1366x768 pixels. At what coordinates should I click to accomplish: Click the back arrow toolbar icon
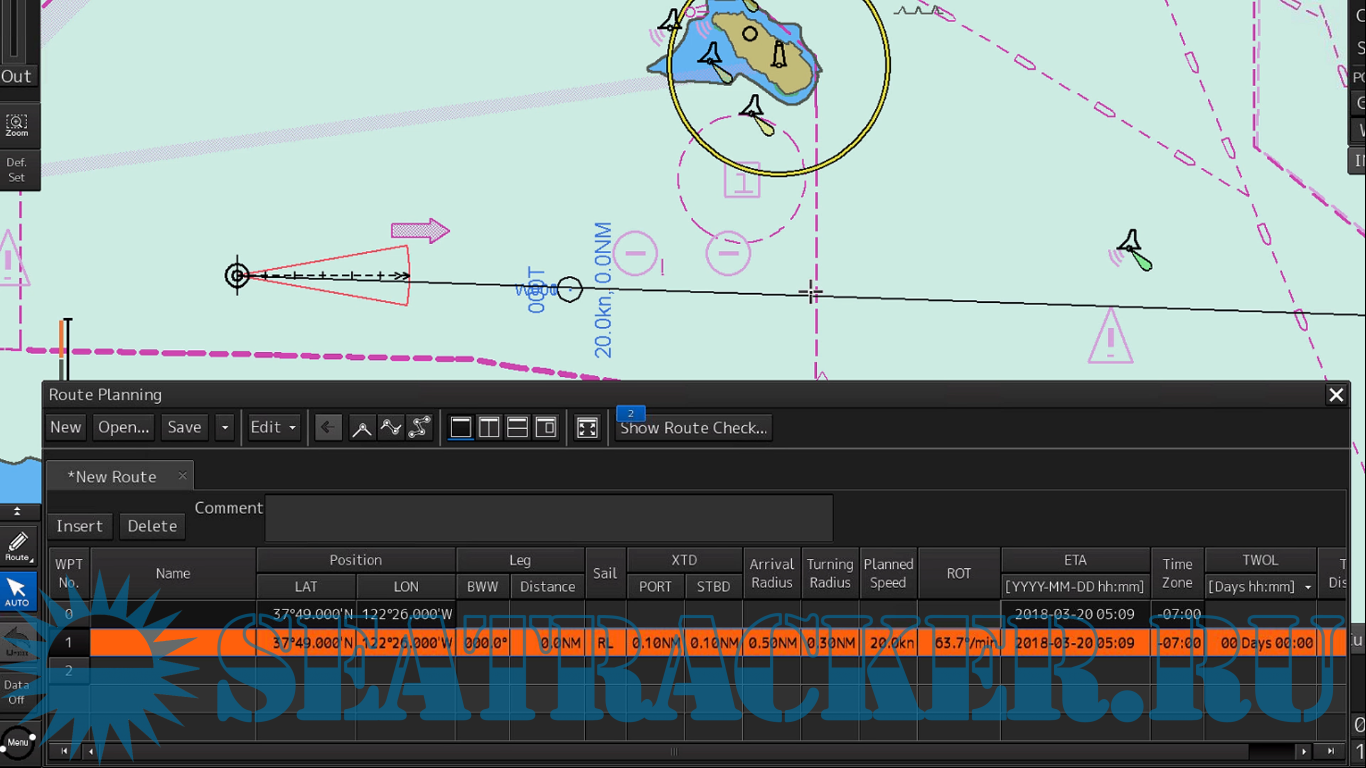(328, 428)
